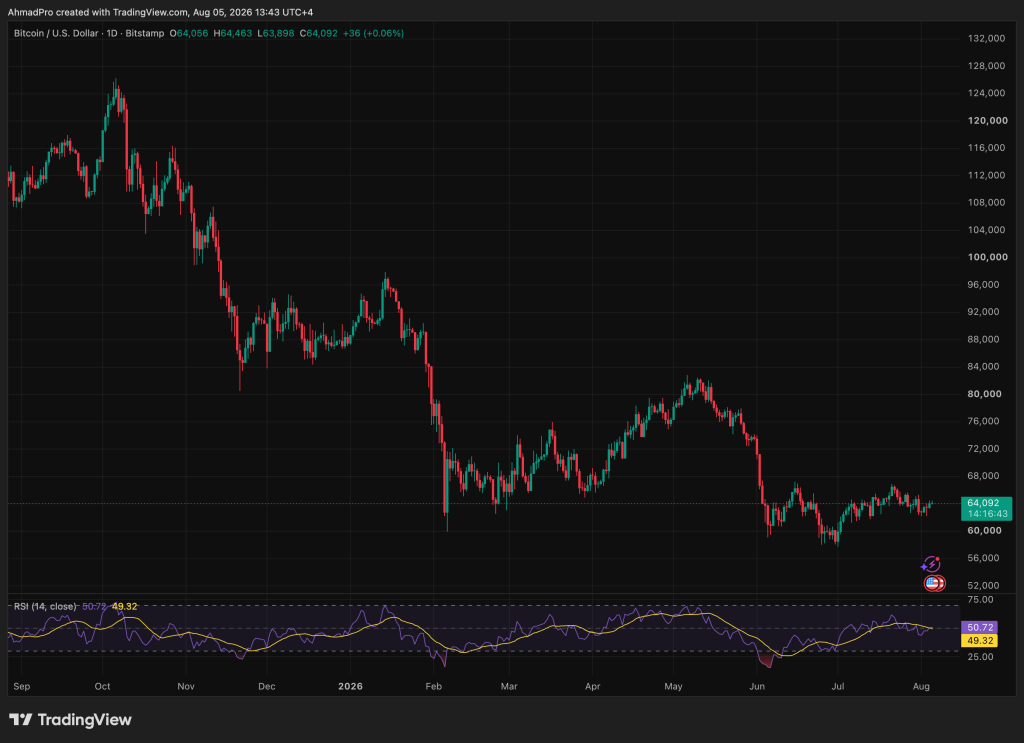Image resolution: width=1024 pixels, height=743 pixels.
Task: Click the Apr label on time axis
Action: 592,686
